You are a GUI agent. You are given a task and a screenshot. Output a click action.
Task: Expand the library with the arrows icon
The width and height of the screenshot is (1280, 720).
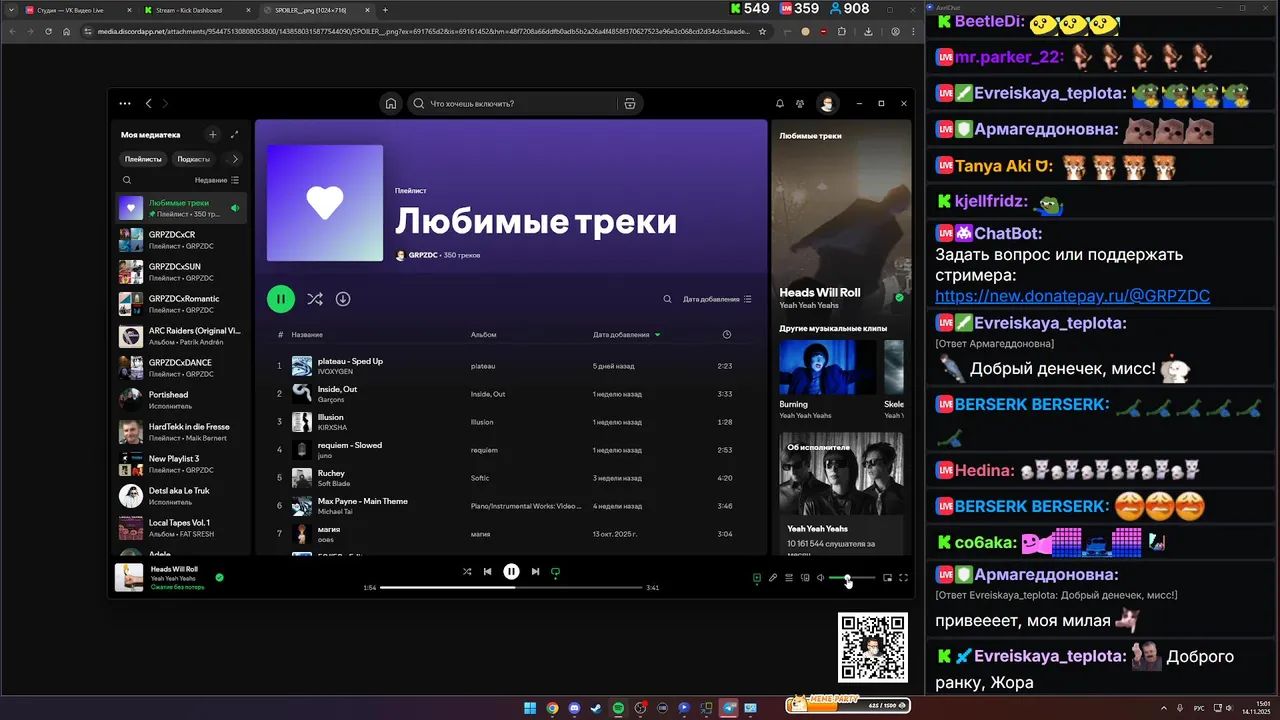pyautogui.click(x=235, y=134)
